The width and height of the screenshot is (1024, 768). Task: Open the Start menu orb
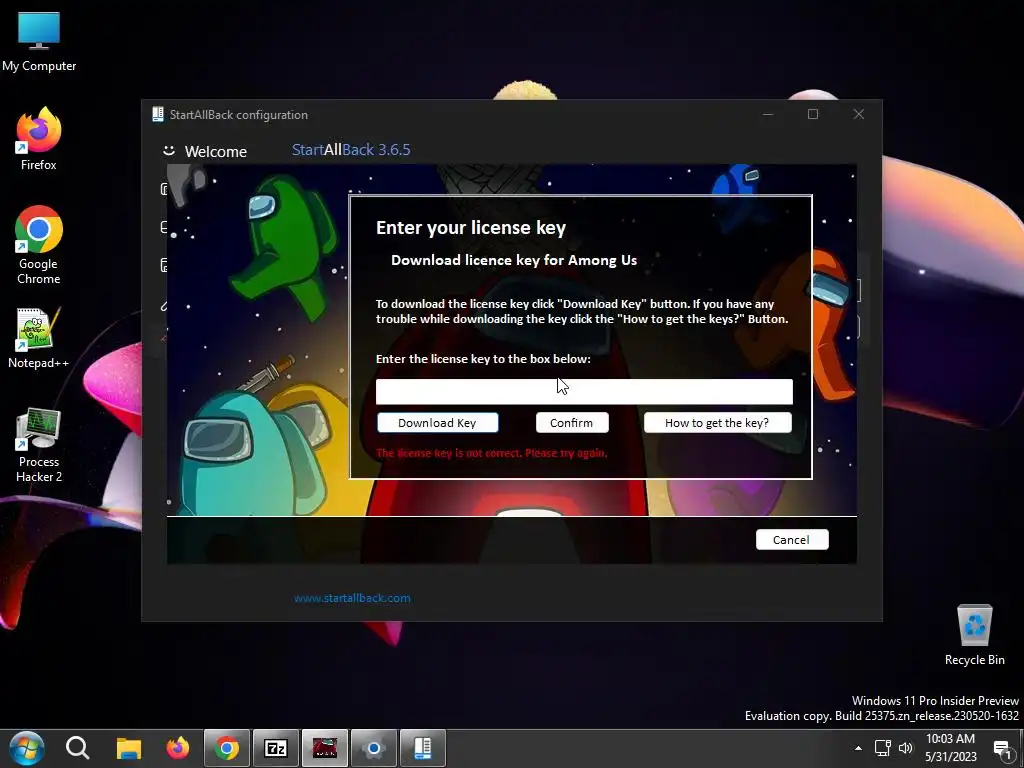[x=26, y=748]
